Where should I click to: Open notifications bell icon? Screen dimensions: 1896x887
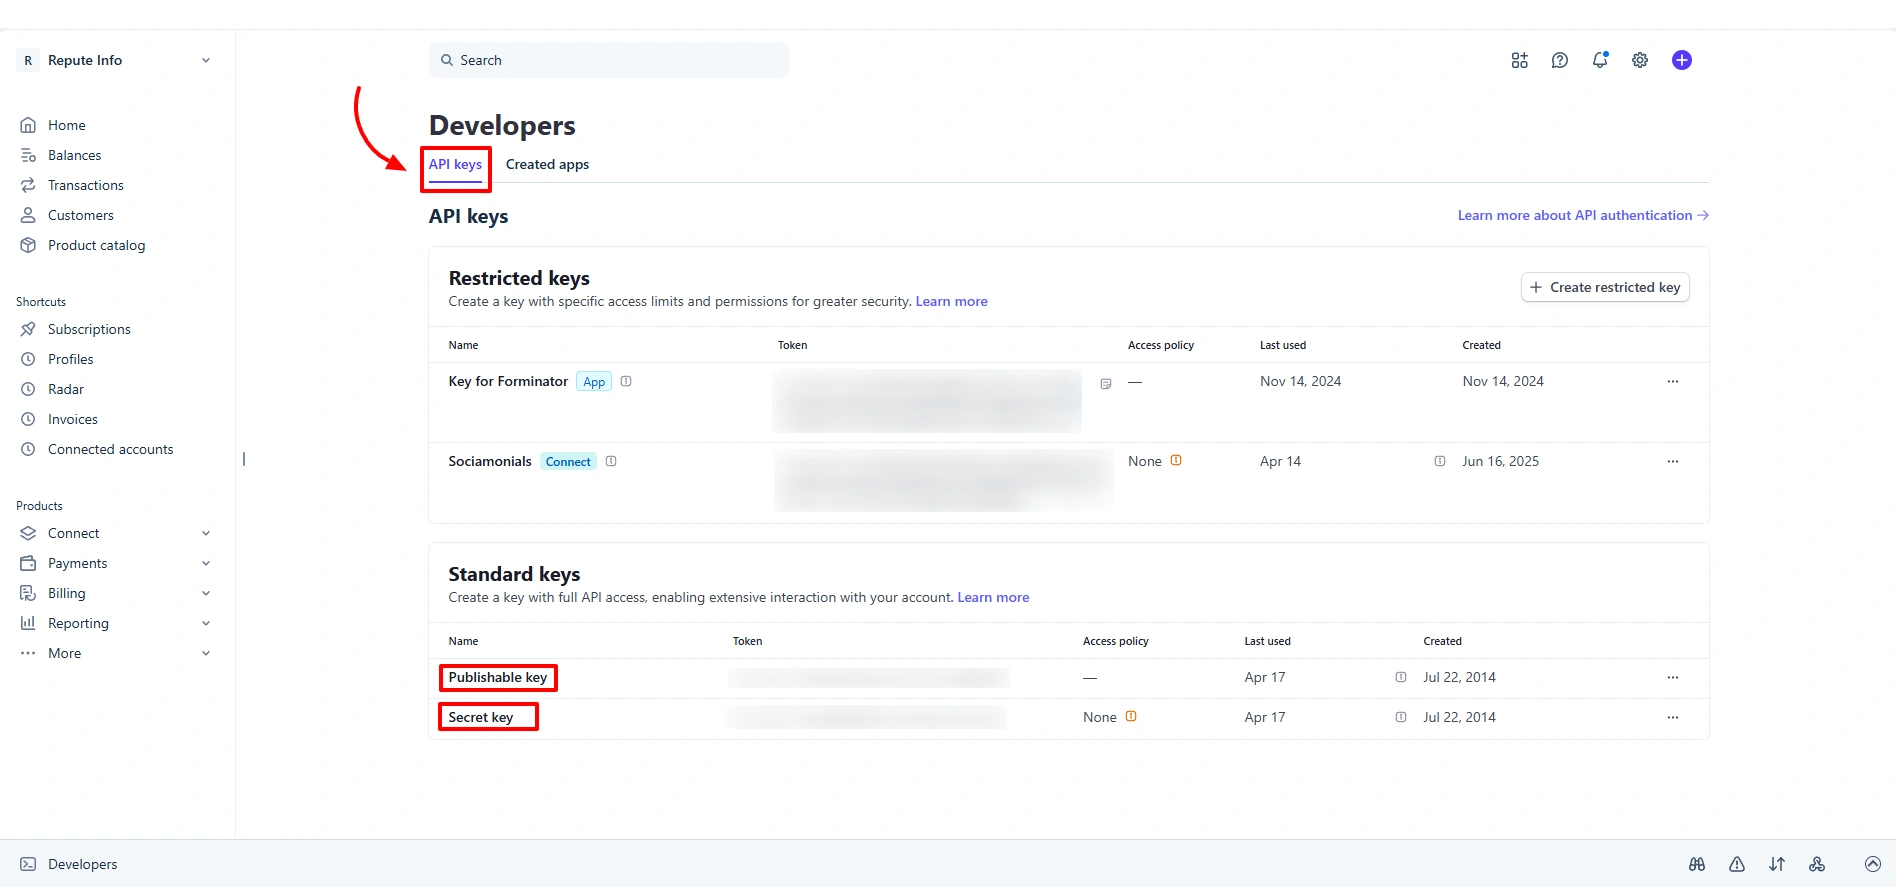(x=1600, y=60)
